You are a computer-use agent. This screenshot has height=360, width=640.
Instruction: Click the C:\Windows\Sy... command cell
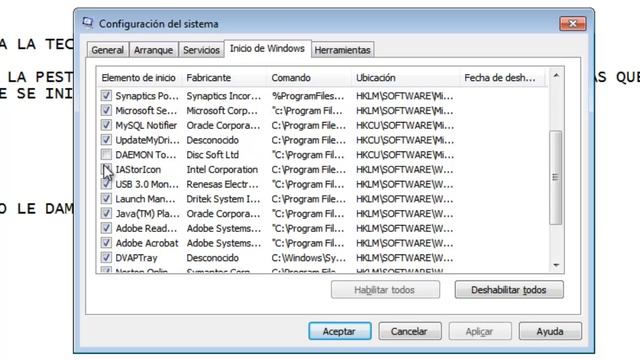309,258
